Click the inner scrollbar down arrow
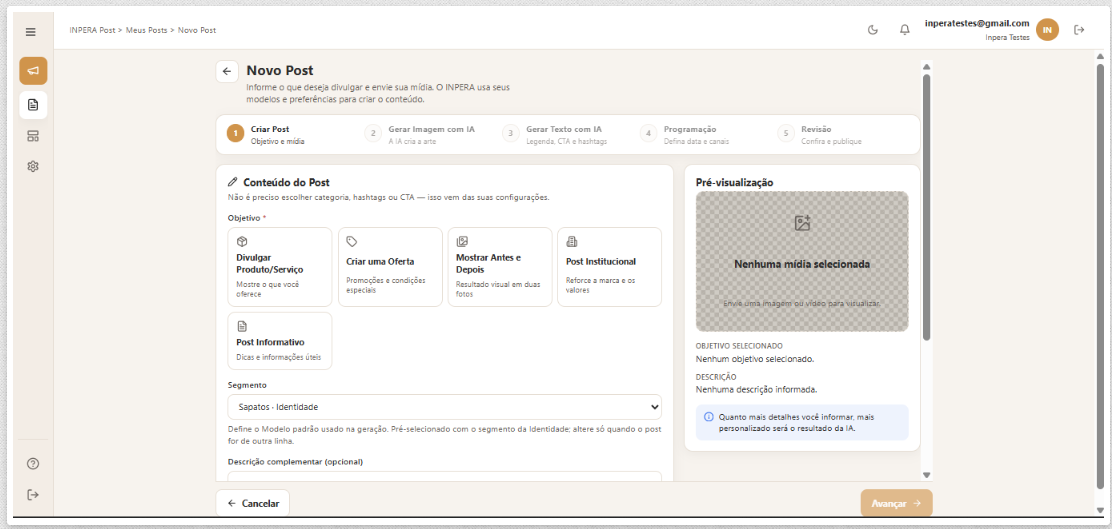1112x529 pixels. click(926, 475)
